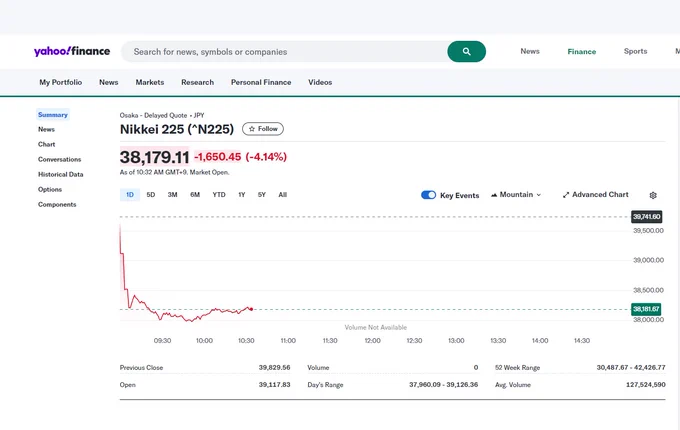680x430 pixels.
Task: Toggle the Key Events switch
Action: pyautogui.click(x=428, y=195)
